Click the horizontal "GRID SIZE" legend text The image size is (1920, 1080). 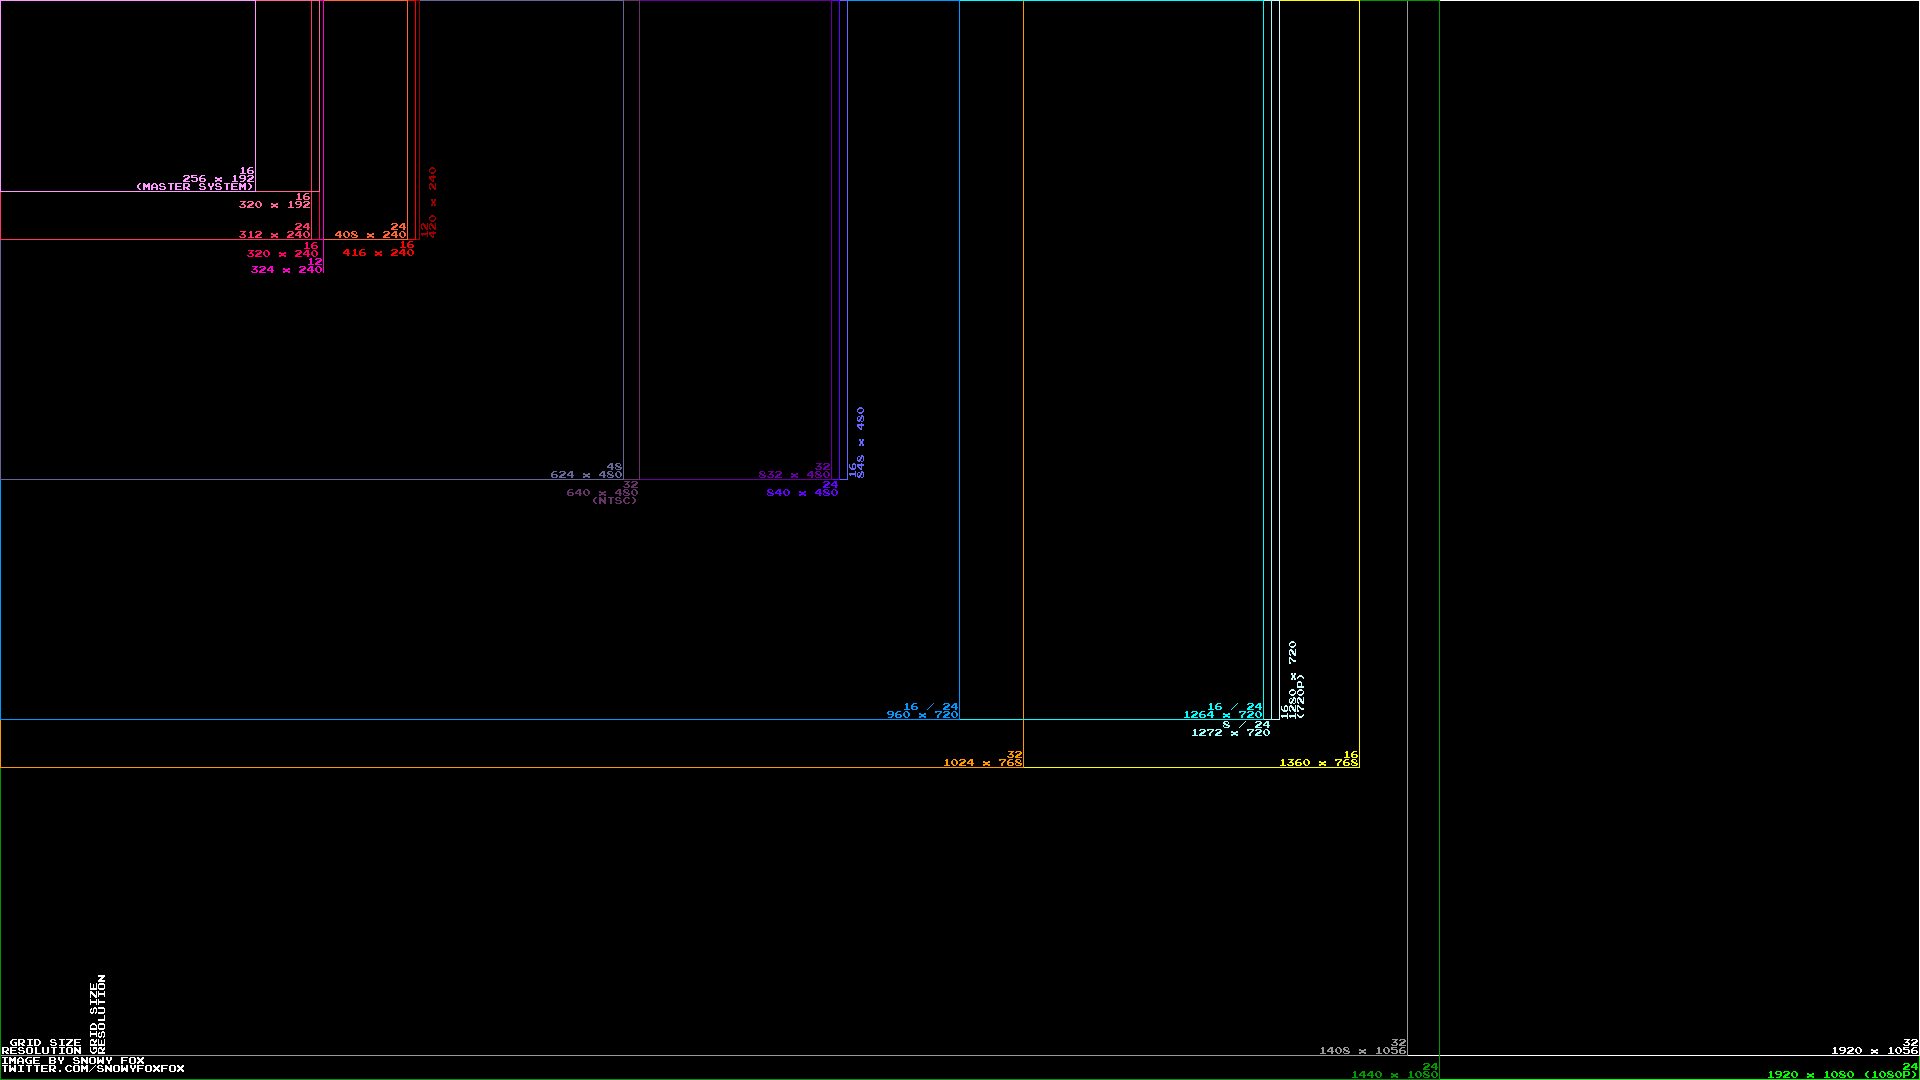(46, 1043)
